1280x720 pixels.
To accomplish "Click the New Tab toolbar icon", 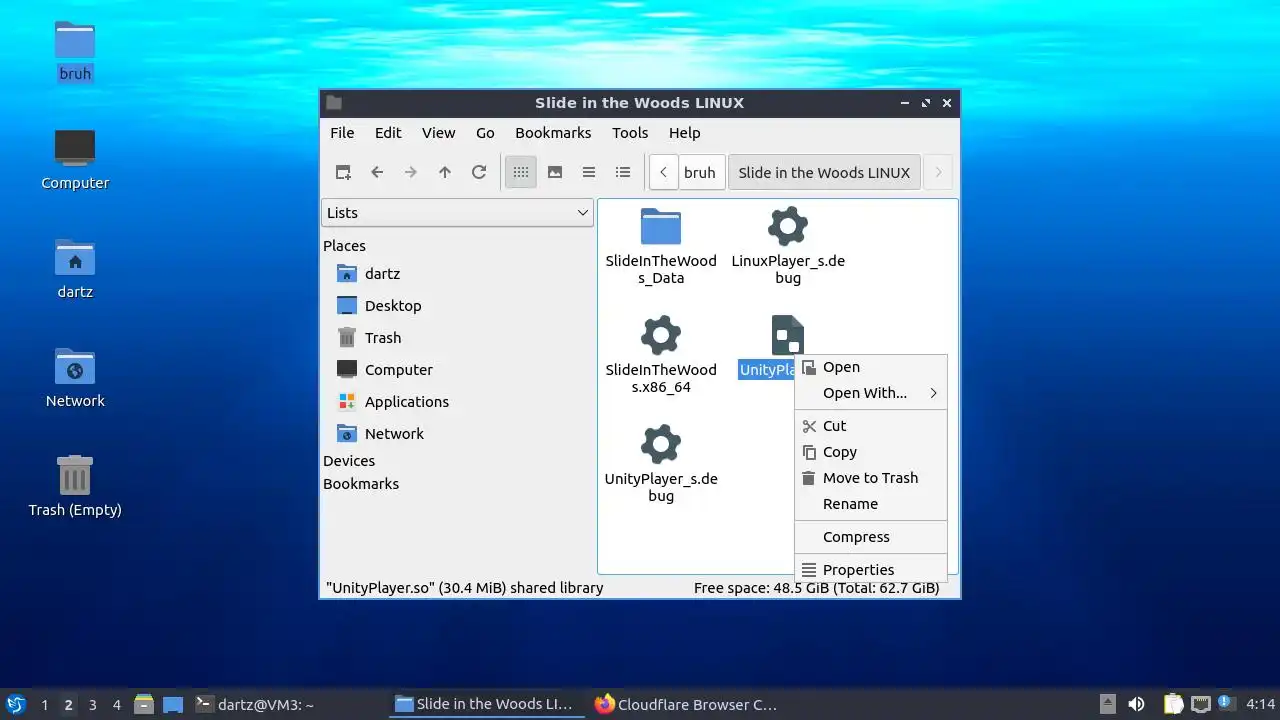I will tap(343, 172).
